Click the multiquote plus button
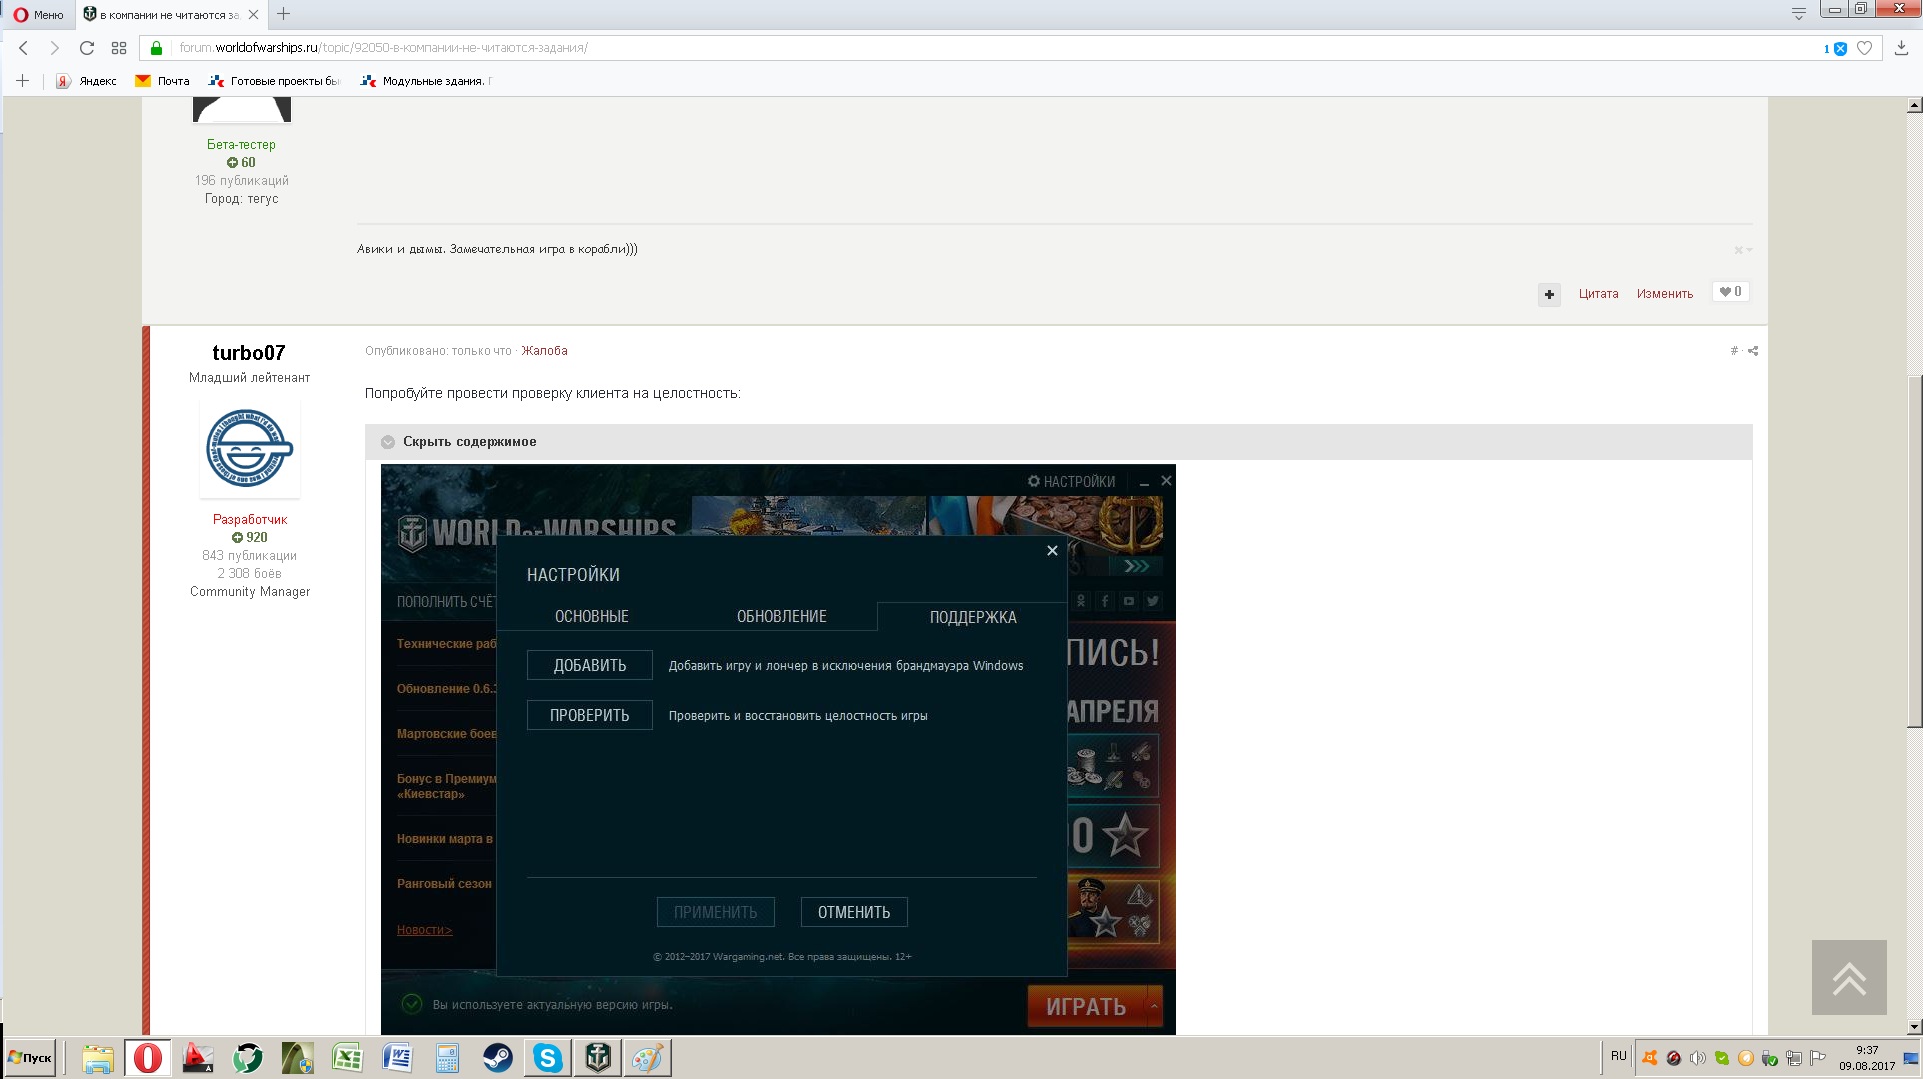Screen dimensions: 1923x1079 click(x=1549, y=294)
